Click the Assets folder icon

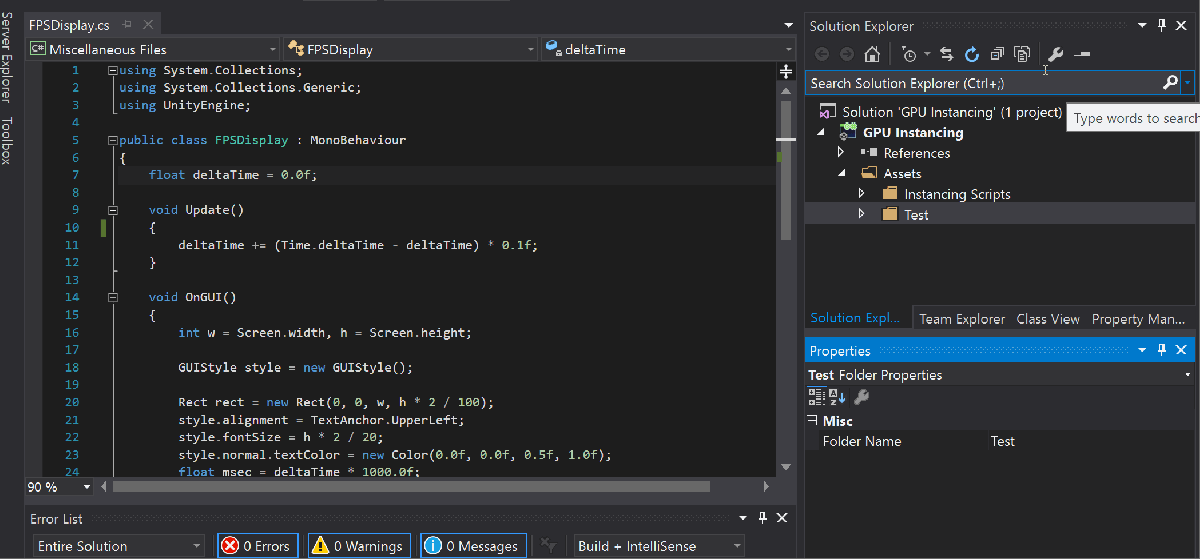pos(869,174)
